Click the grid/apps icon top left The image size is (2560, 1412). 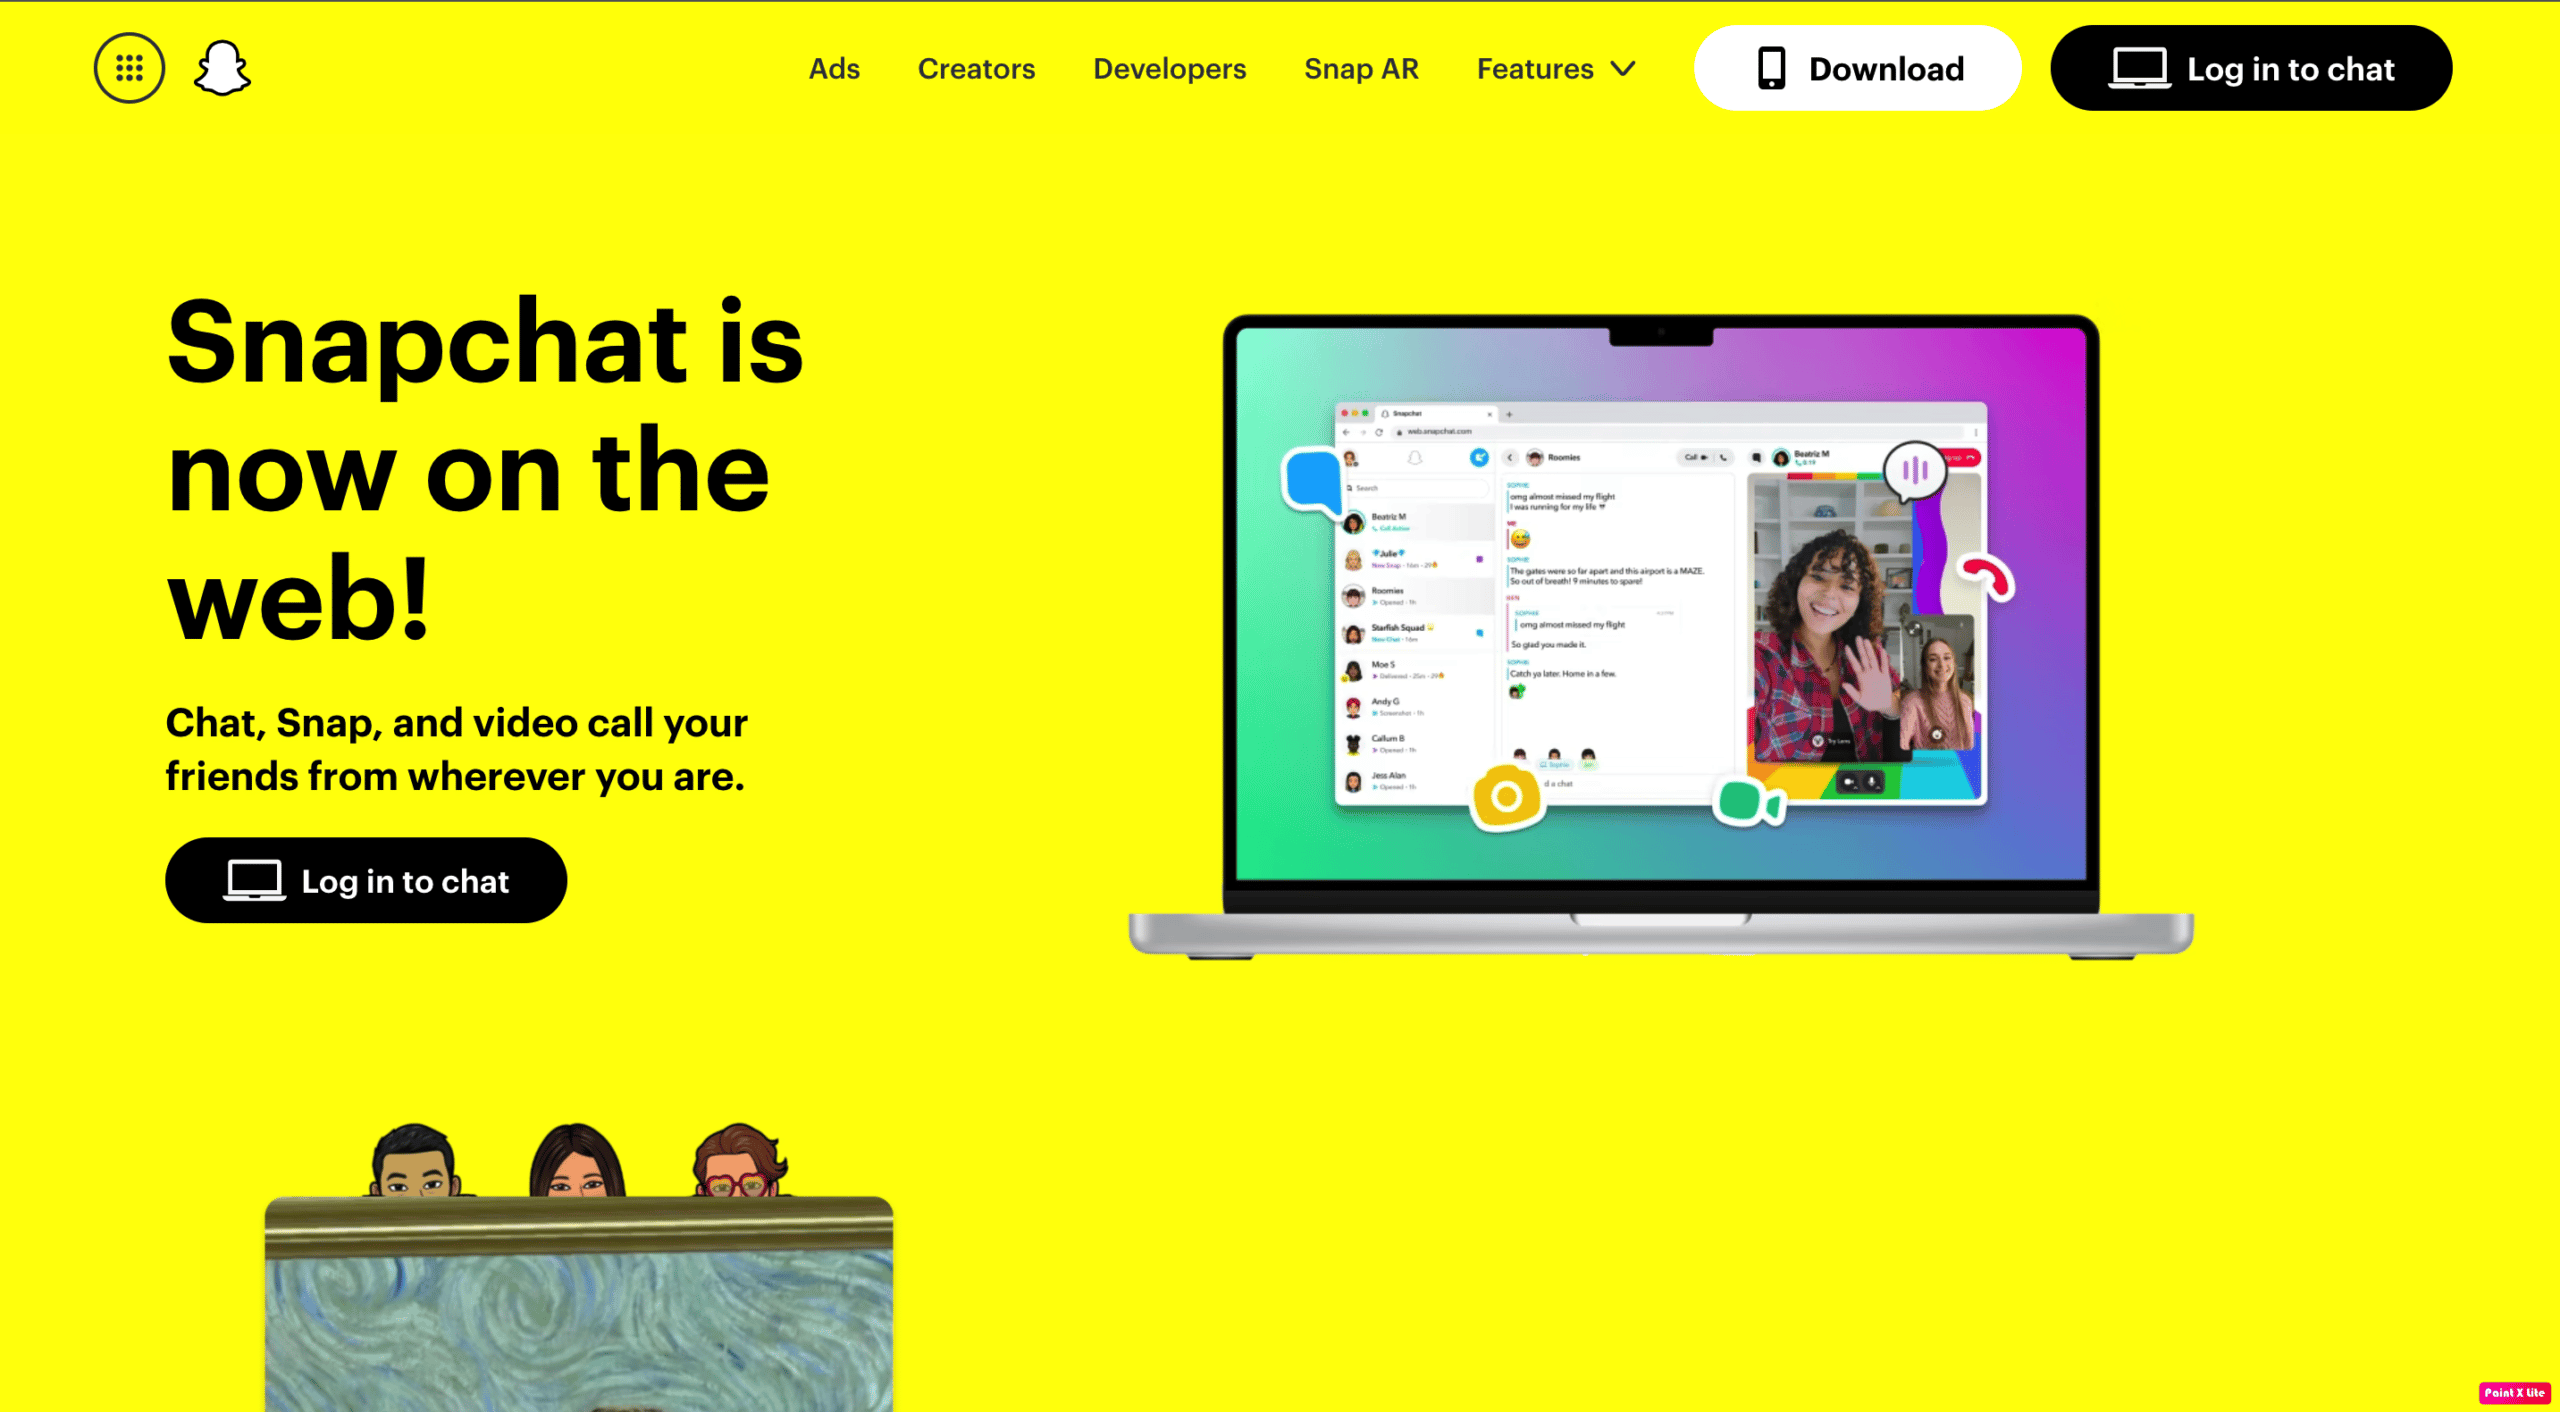coord(130,68)
